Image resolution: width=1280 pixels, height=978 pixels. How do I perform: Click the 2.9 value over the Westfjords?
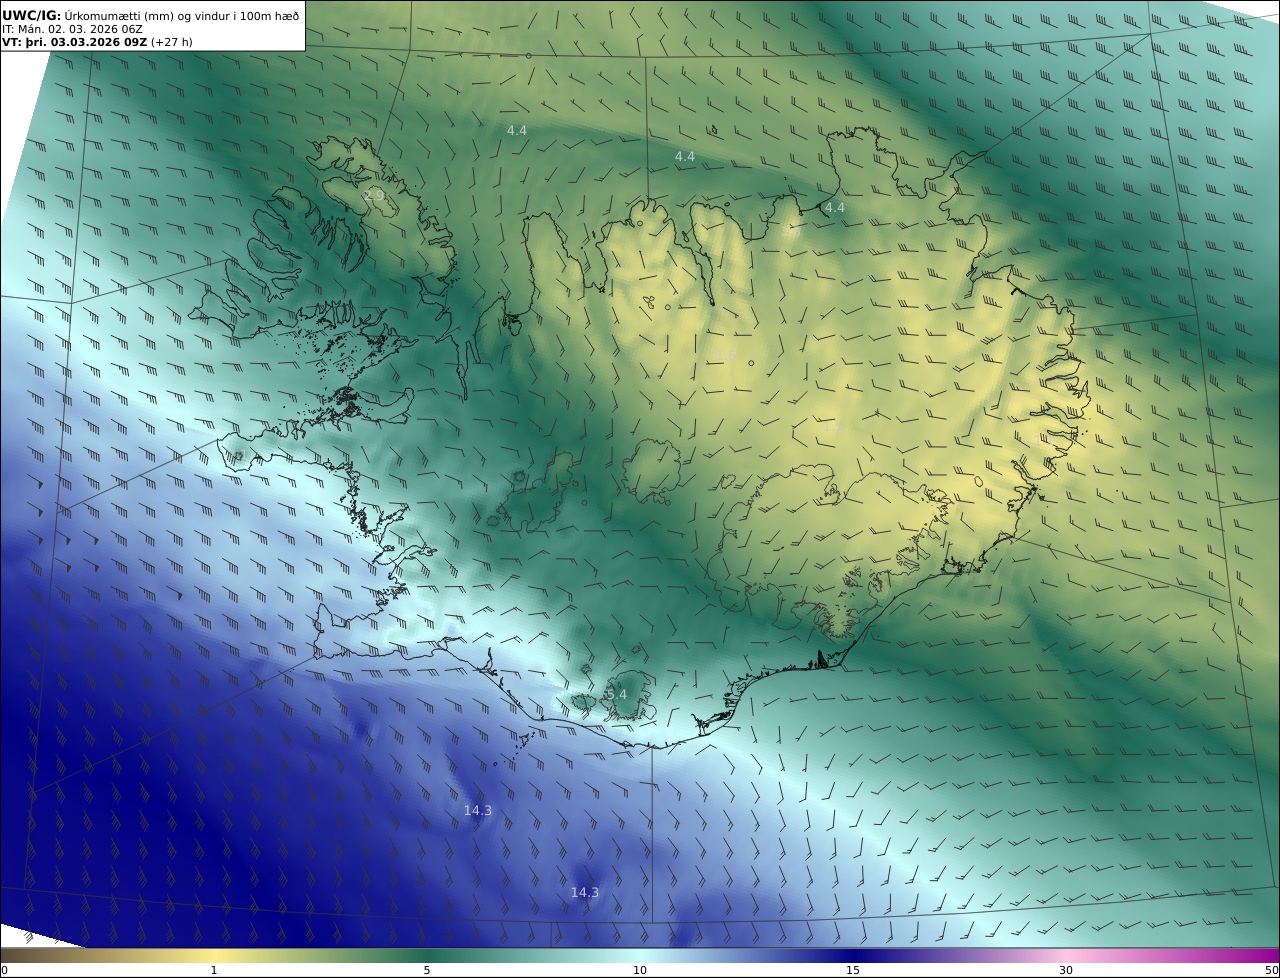click(375, 195)
